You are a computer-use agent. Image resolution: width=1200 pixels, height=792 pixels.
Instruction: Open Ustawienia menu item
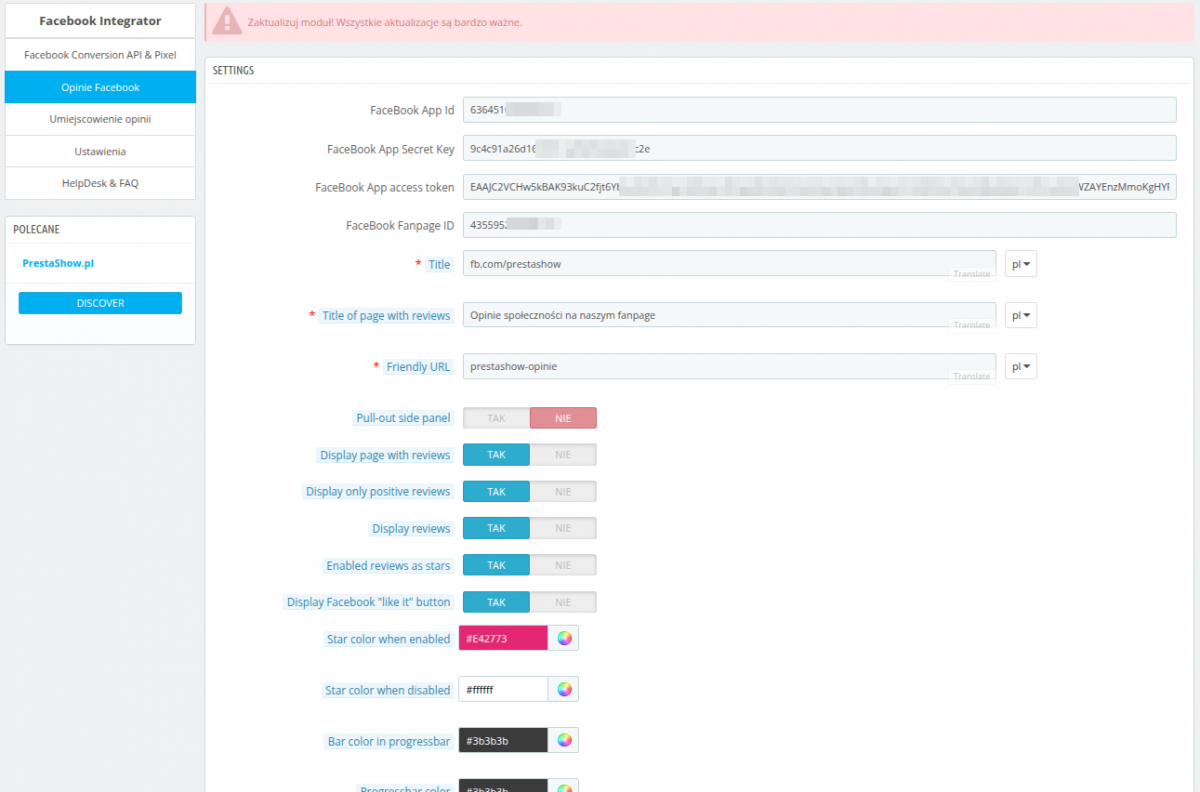[100, 151]
